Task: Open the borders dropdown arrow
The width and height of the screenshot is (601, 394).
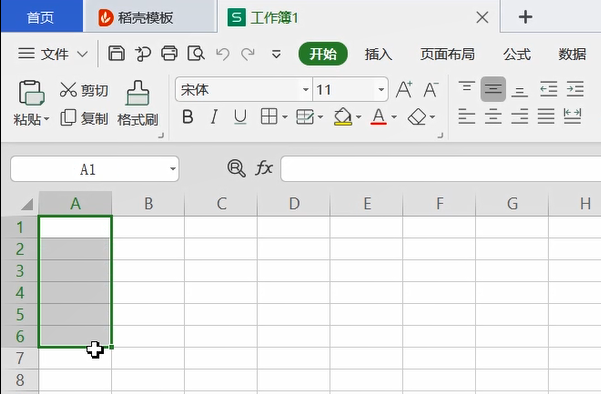Action: coord(285,117)
